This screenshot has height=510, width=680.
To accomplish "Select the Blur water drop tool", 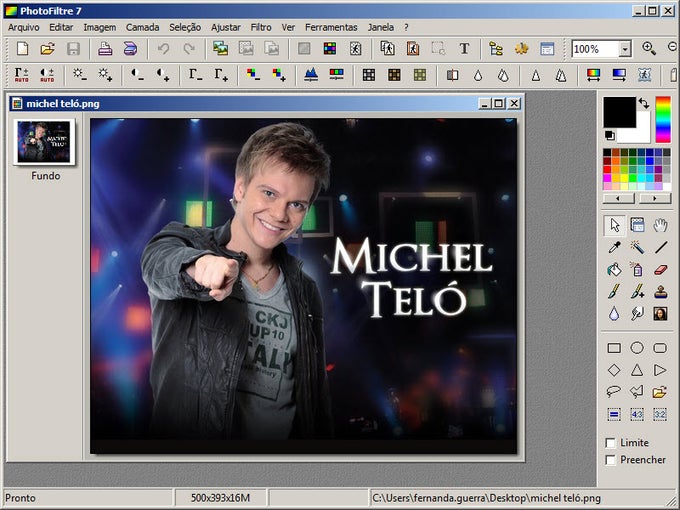I will (x=614, y=313).
